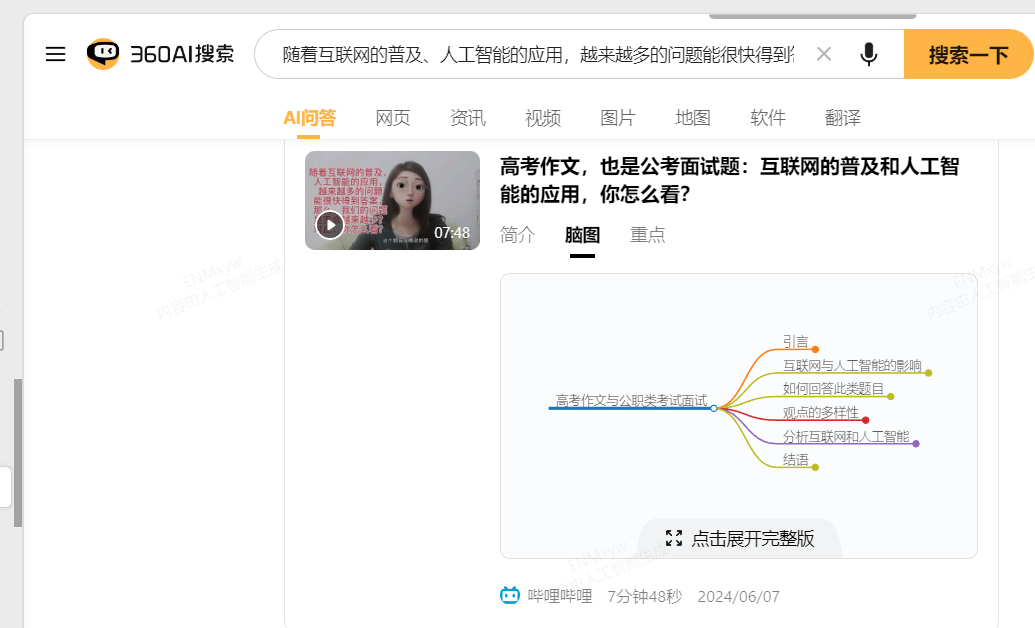Select the 翻译 tab
The width and height of the screenshot is (1035, 628).
pyautogui.click(x=843, y=118)
